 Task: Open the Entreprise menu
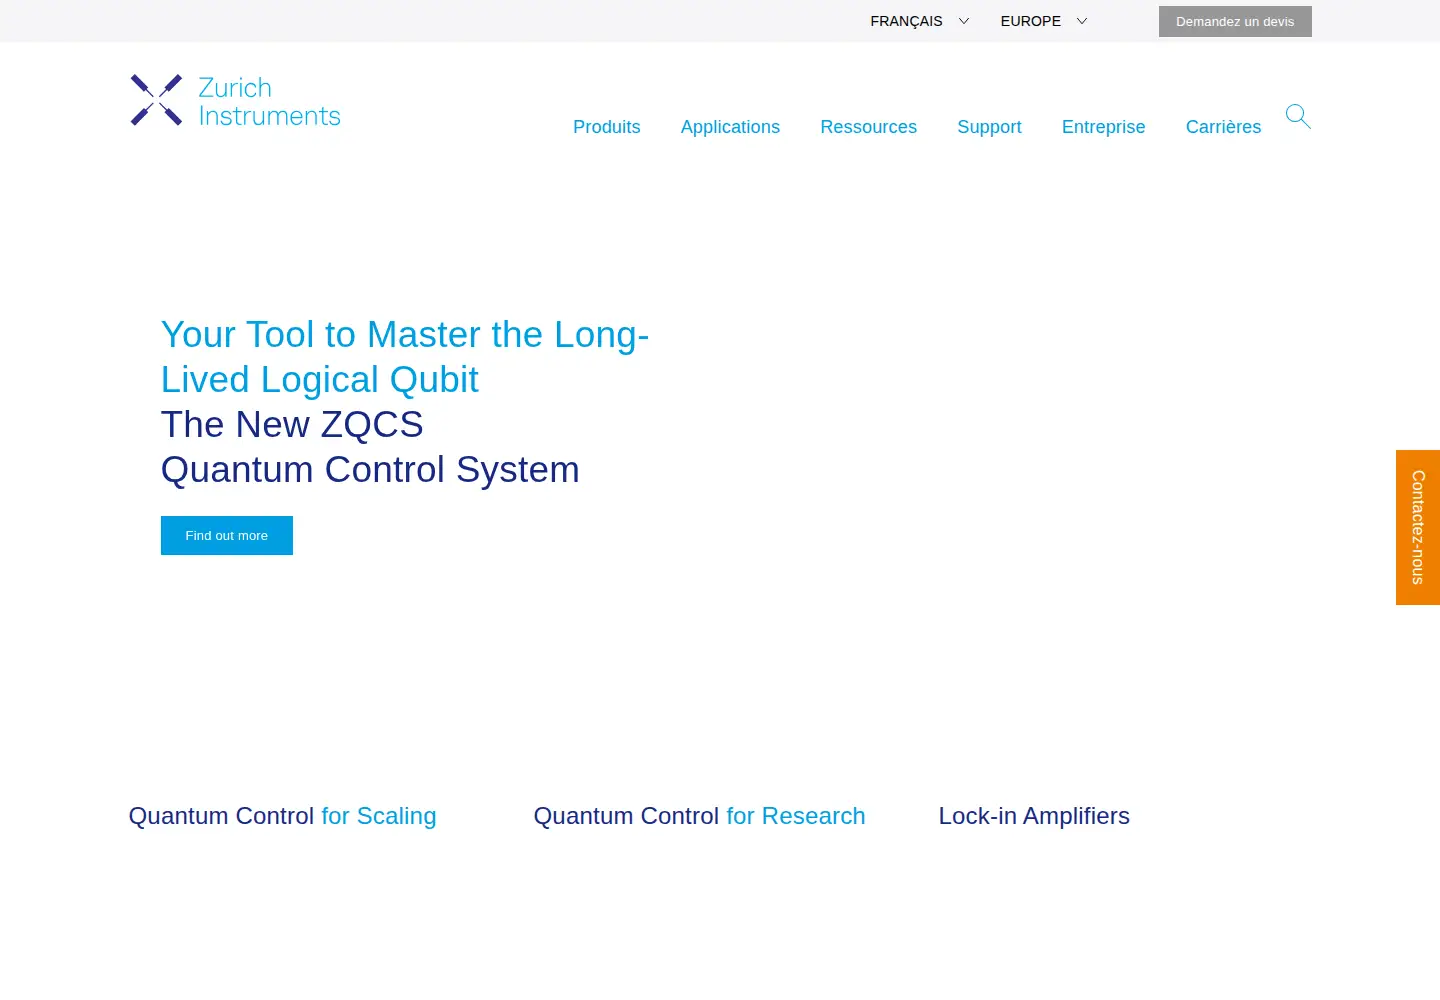point(1103,127)
